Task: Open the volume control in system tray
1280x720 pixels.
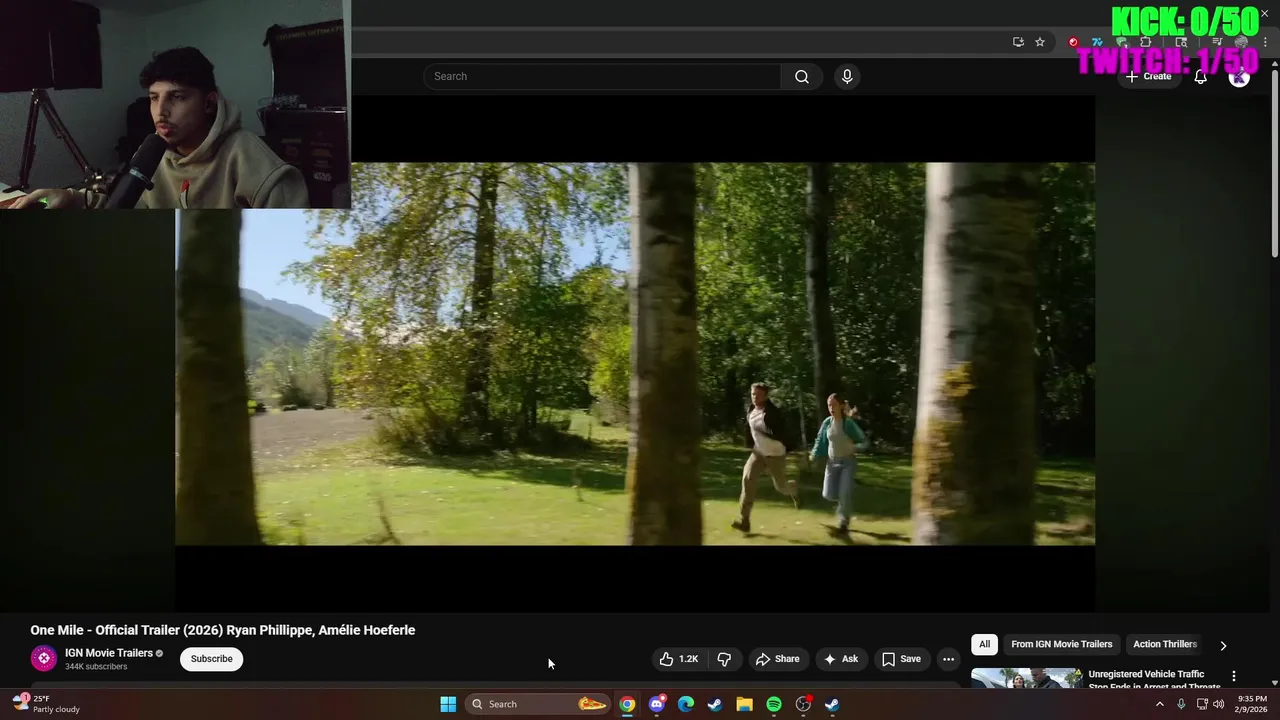Action: [1218, 704]
